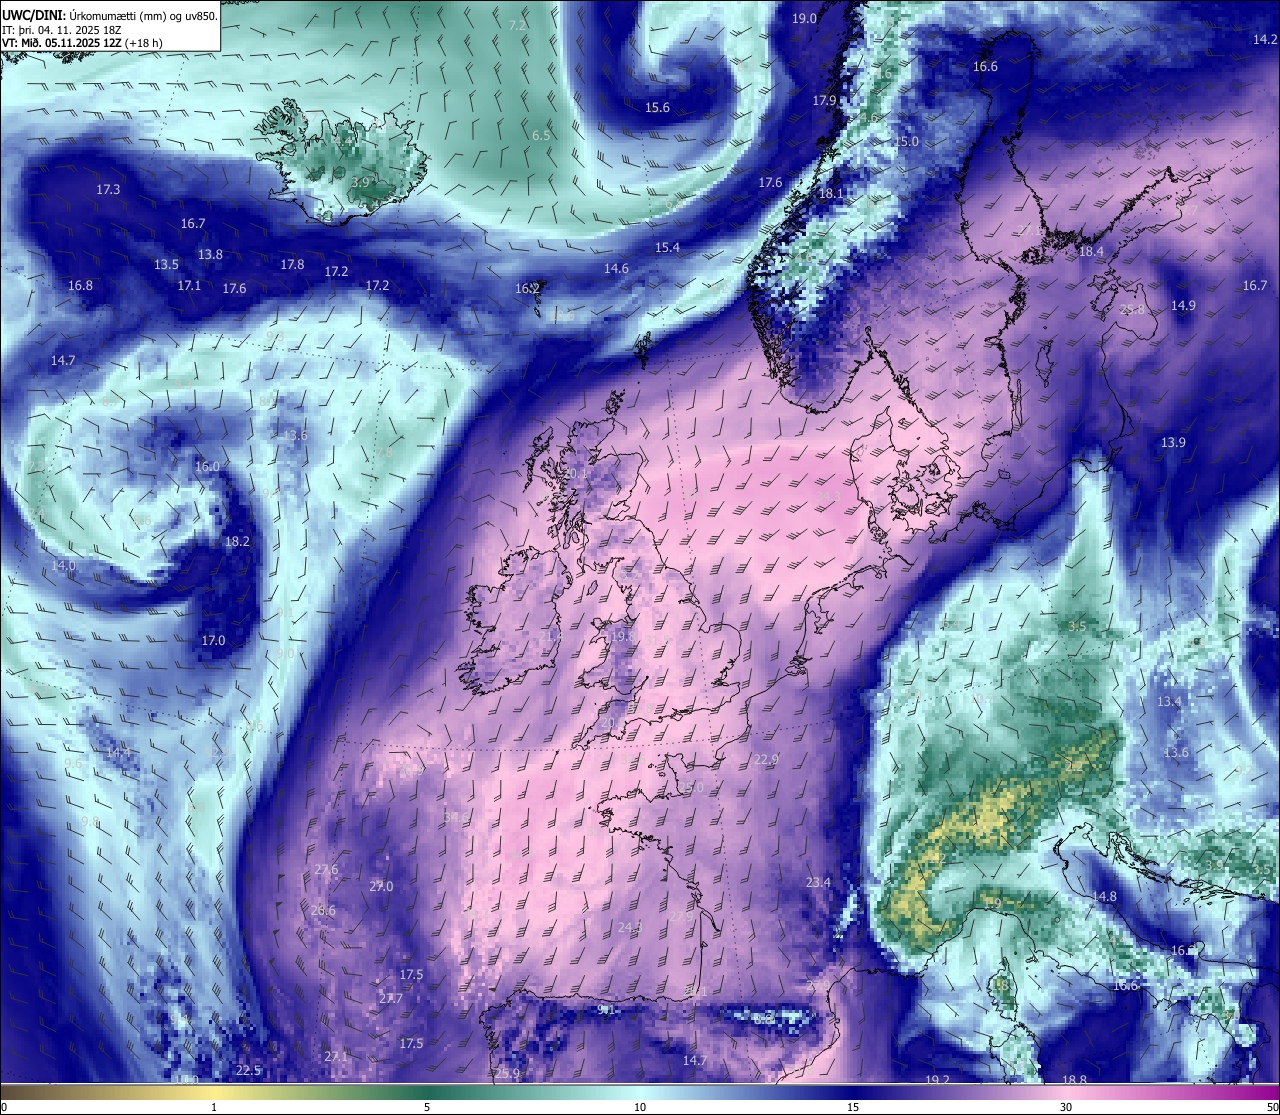This screenshot has height=1115, width=1280.
Task: Click the 19.0 value at top of map
Action: coord(804,19)
